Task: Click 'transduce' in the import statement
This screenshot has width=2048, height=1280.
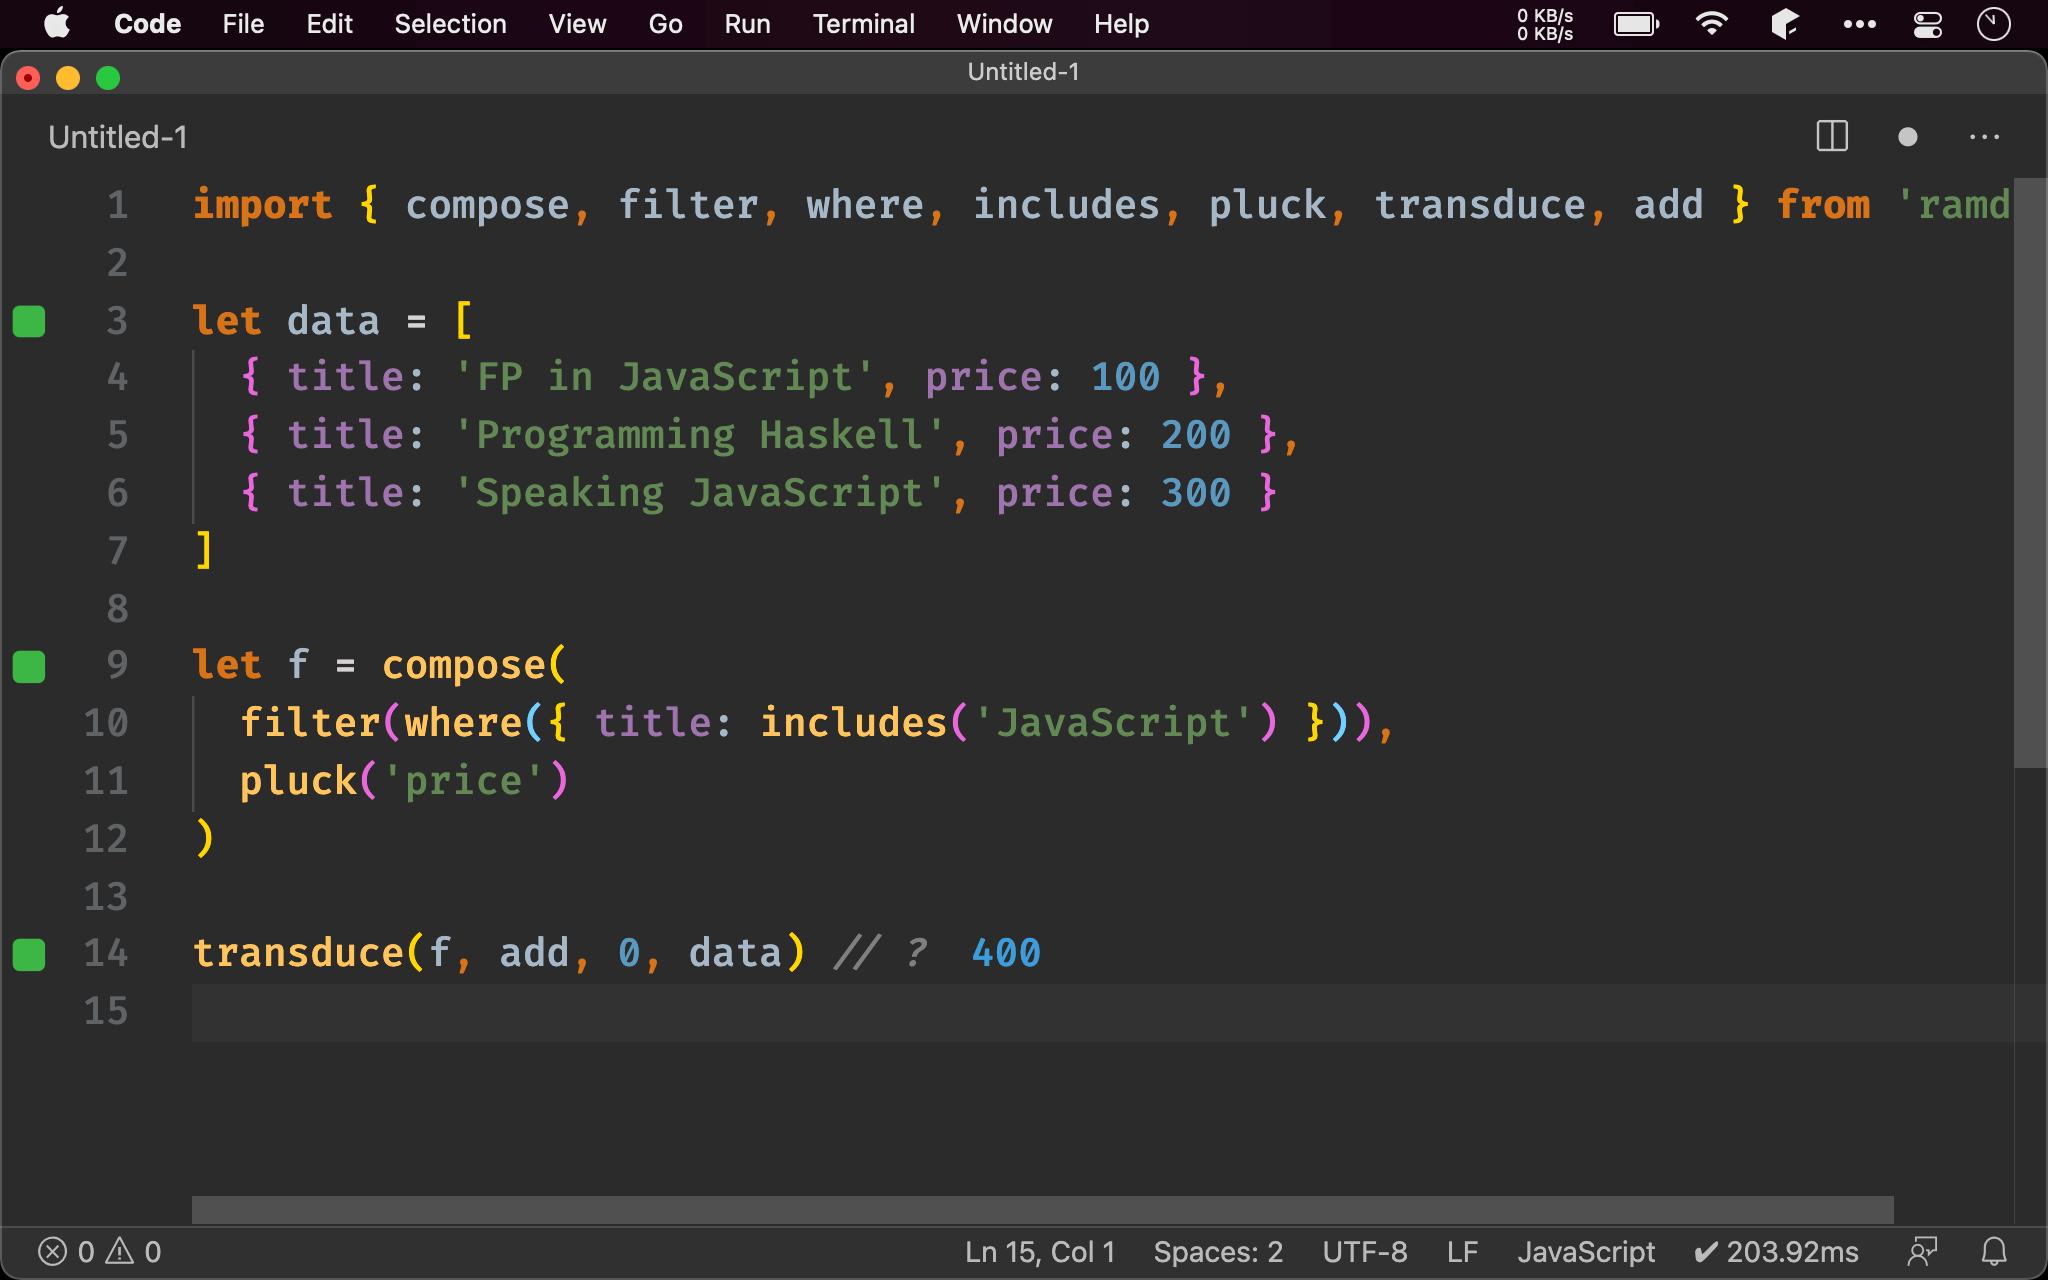Action: pyautogui.click(x=1480, y=205)
